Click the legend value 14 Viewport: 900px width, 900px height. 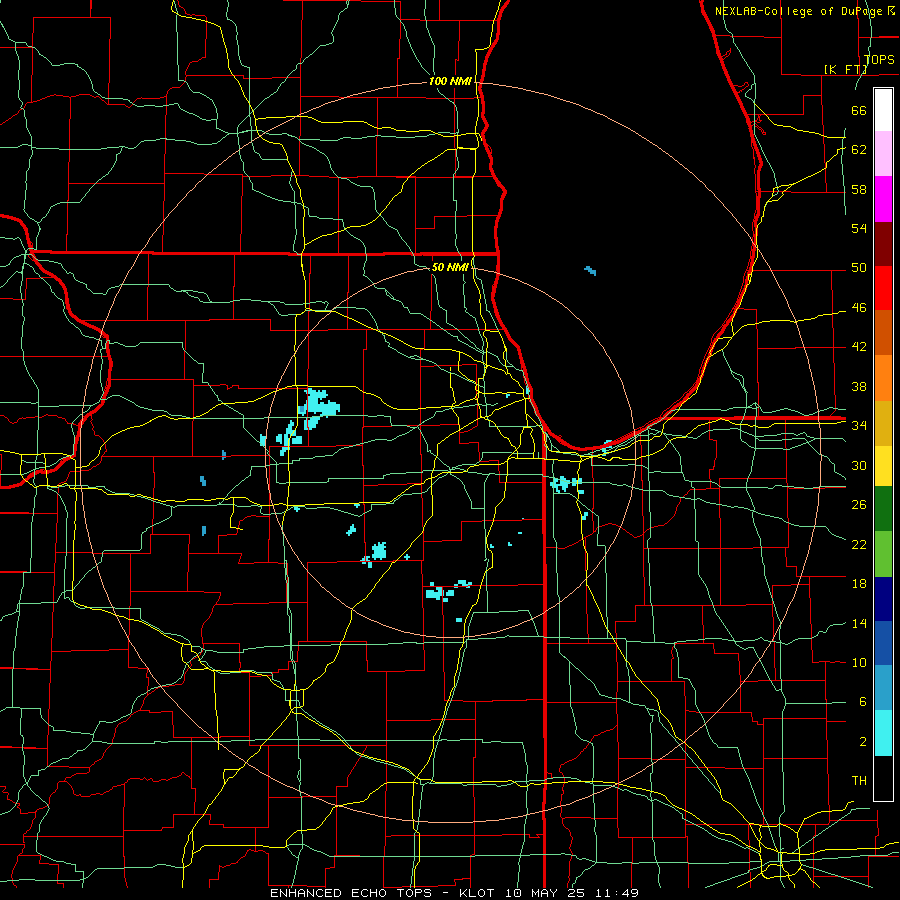coord(859,623)
